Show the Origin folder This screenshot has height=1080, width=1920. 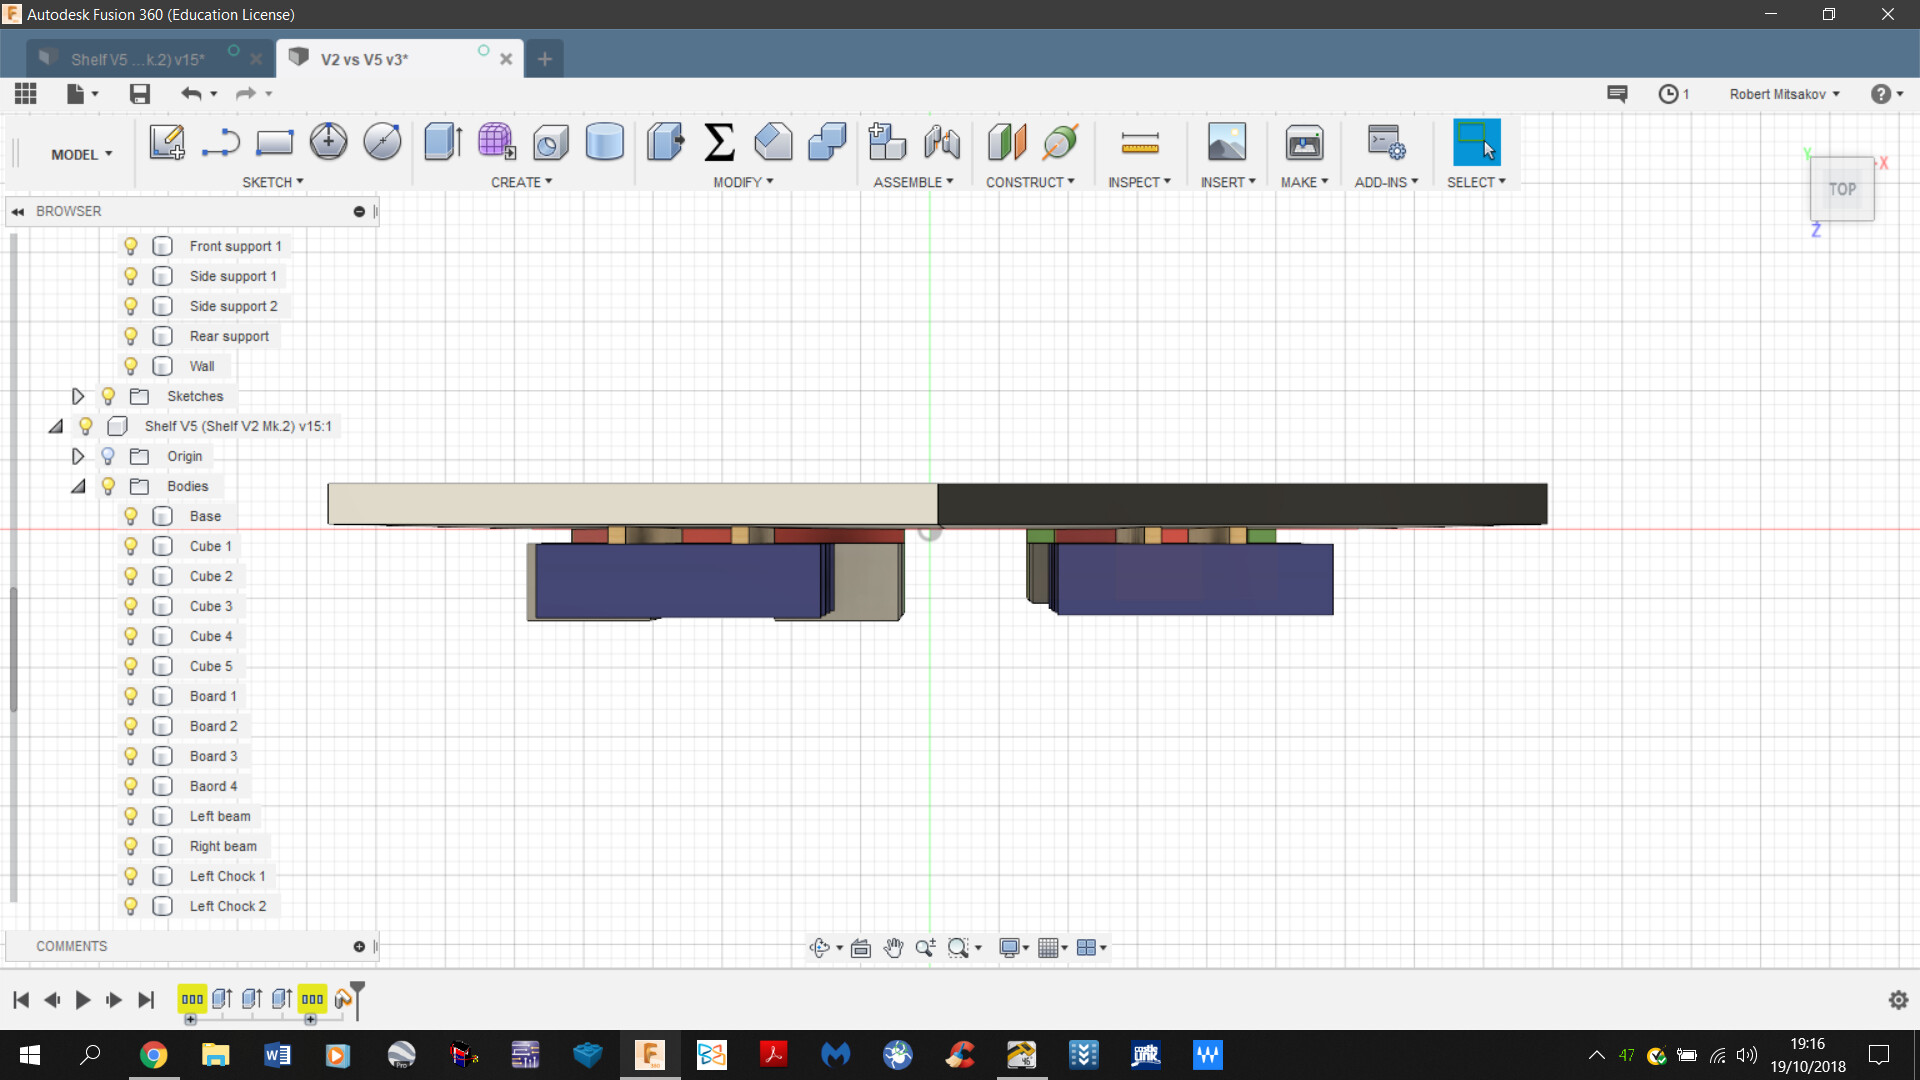[108, 456]
